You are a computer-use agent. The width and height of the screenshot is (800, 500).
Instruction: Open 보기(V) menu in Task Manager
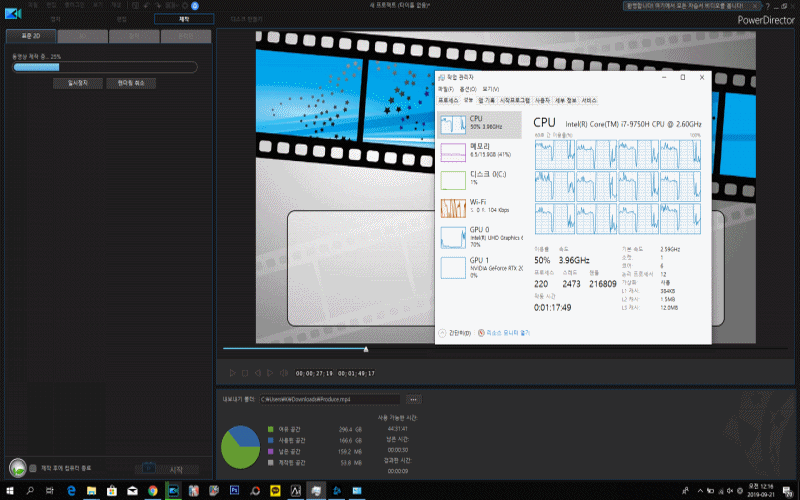tap(491, 89)
